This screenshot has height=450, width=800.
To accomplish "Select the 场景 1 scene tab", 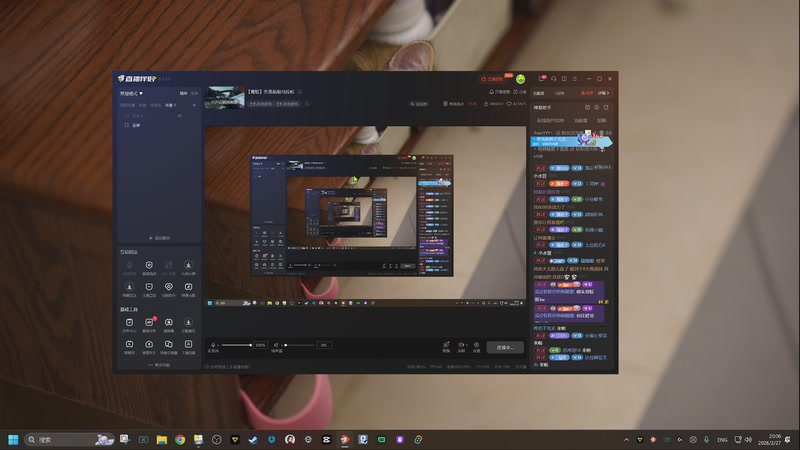I will click(170, 105).
